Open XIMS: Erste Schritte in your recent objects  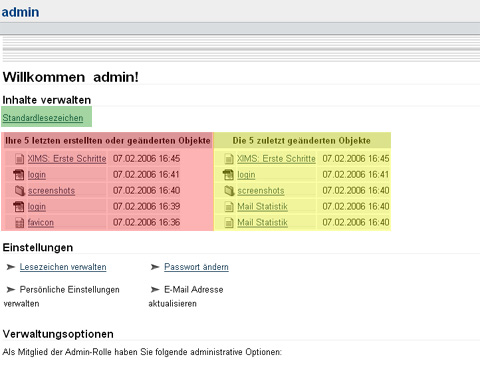67,159
